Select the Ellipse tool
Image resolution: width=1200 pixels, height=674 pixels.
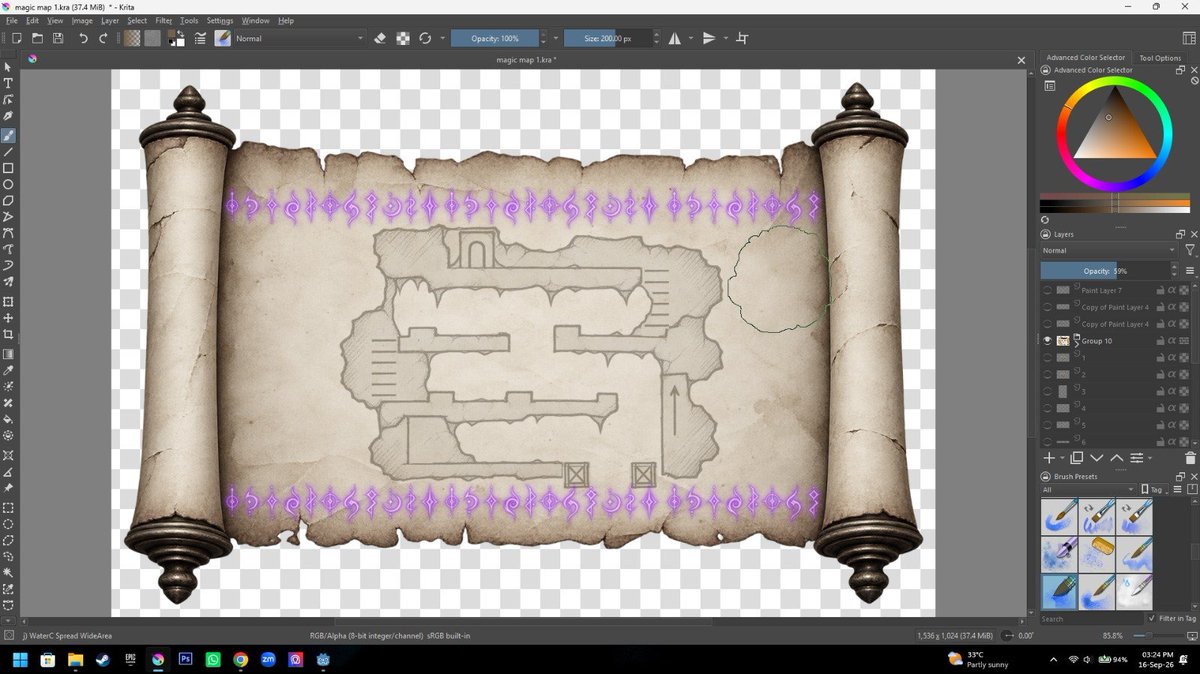pos(8,184)
